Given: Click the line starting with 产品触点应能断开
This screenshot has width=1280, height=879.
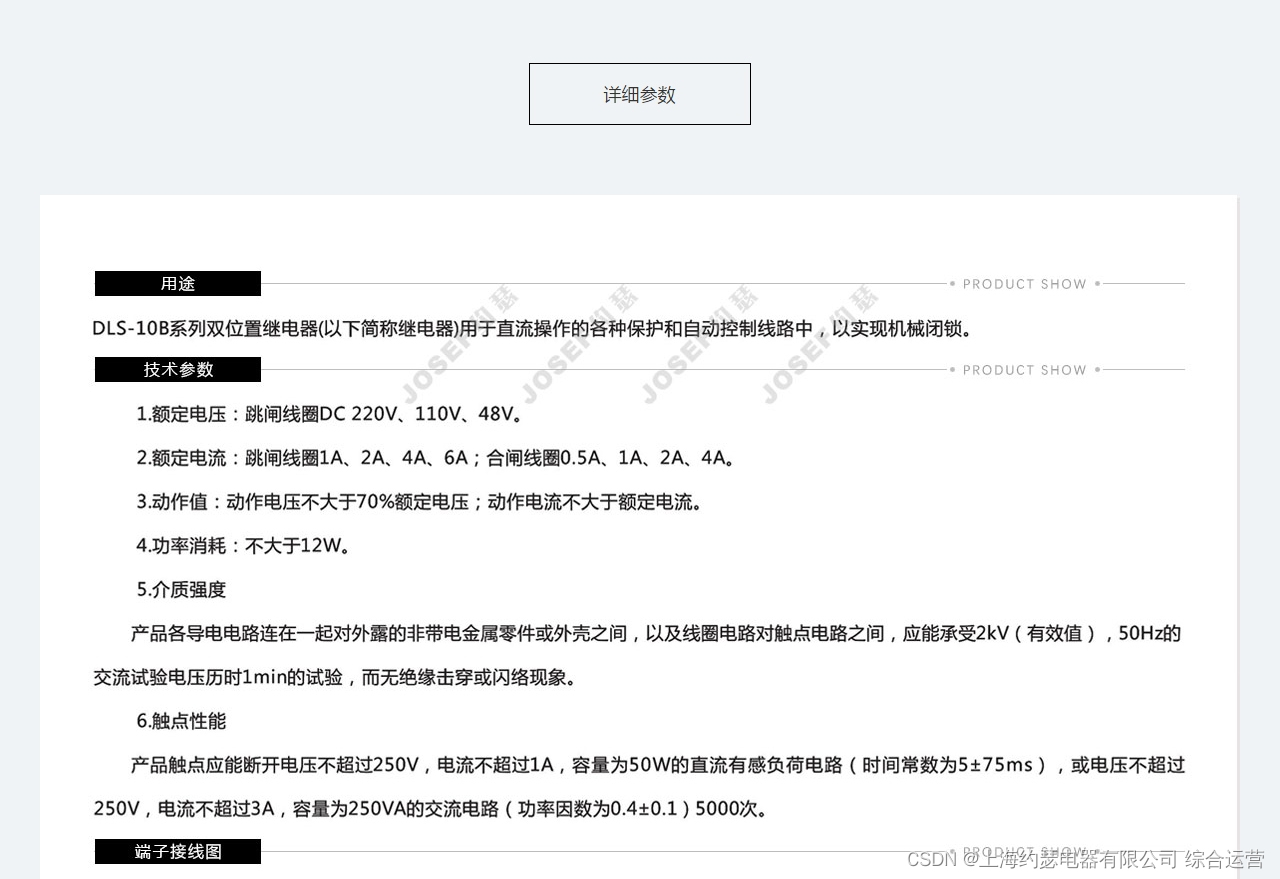Looking at the screenshot, I should click(x=657, y=765).
